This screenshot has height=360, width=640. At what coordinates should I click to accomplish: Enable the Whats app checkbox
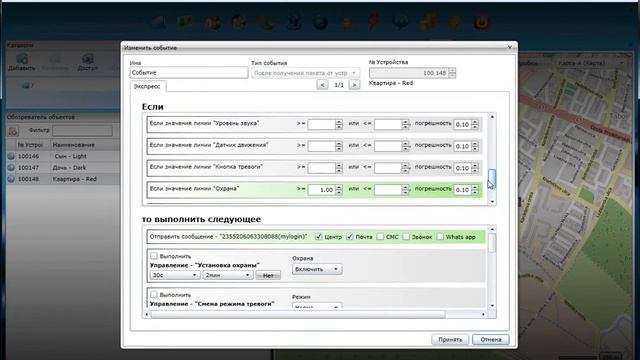point(440,237)
